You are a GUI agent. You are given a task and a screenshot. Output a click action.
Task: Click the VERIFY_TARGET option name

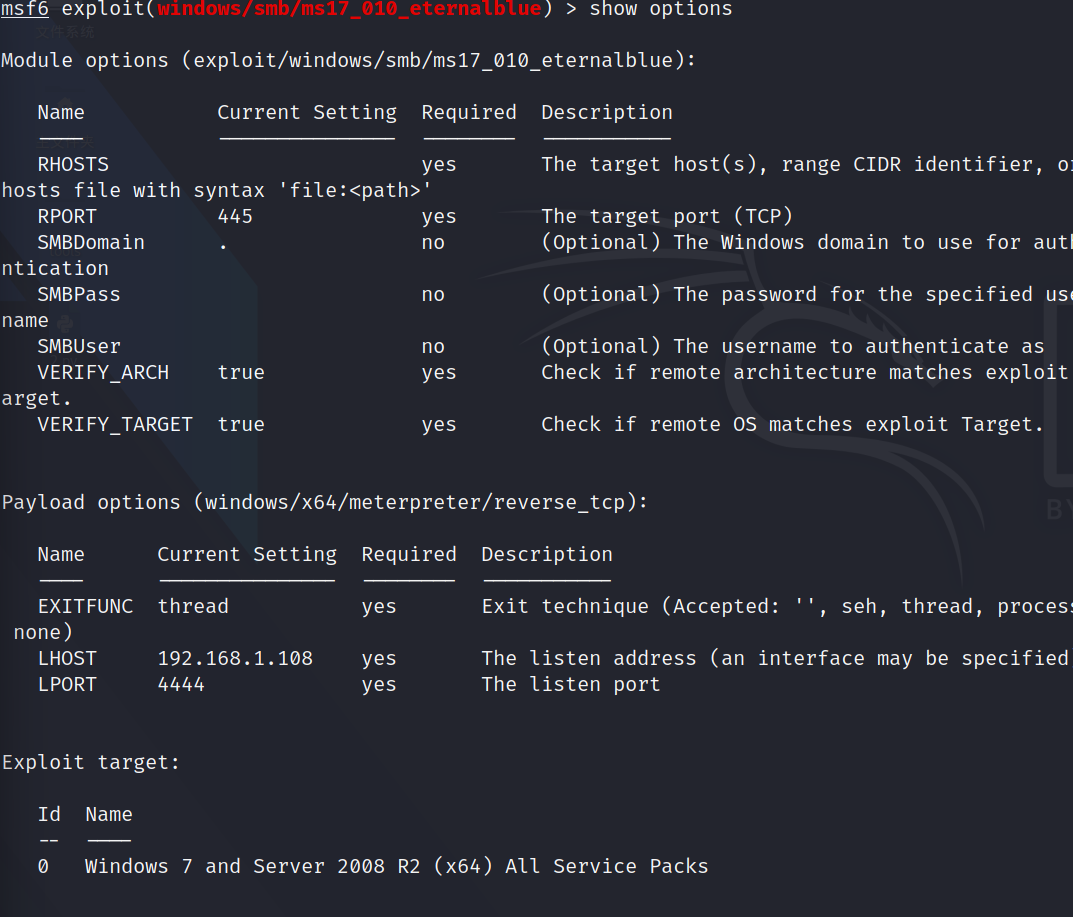tap(115, 424)
